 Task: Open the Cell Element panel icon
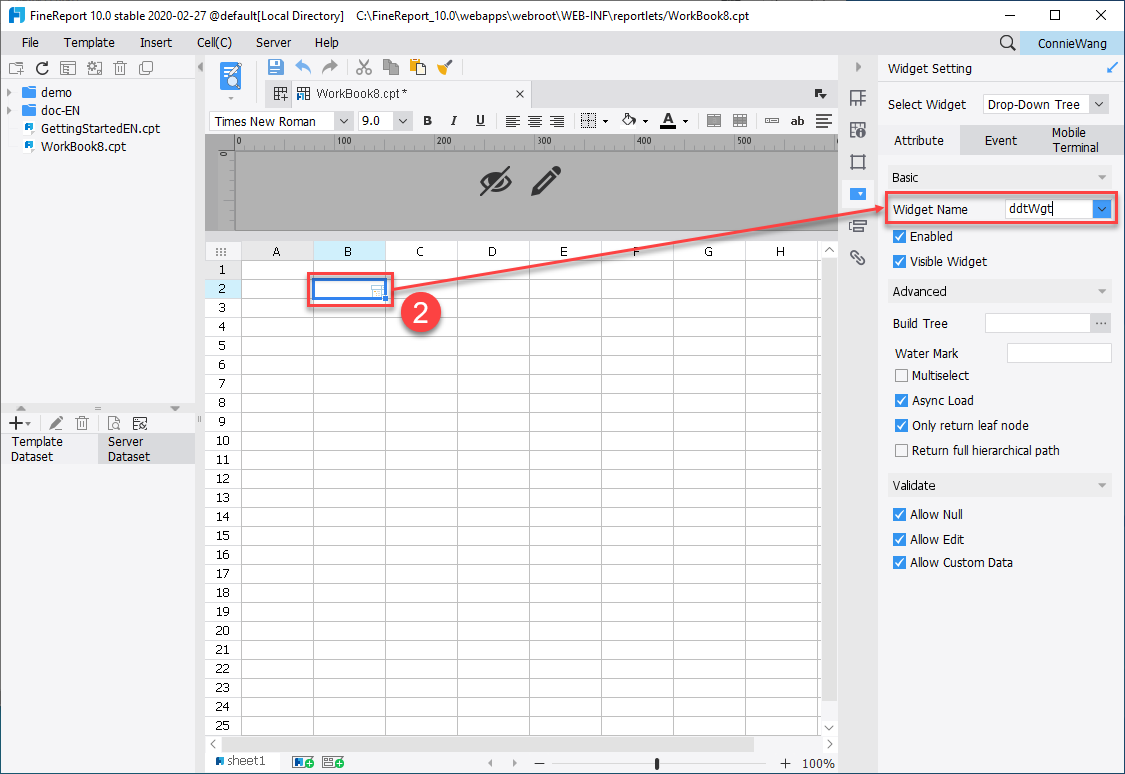coord(858,97)
